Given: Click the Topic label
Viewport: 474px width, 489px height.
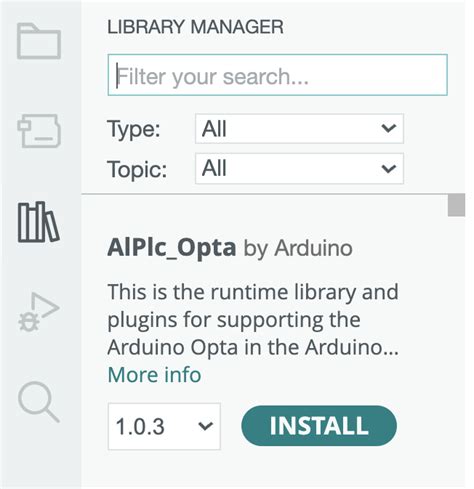Looking at the screenshot, I should click(137, 169).
